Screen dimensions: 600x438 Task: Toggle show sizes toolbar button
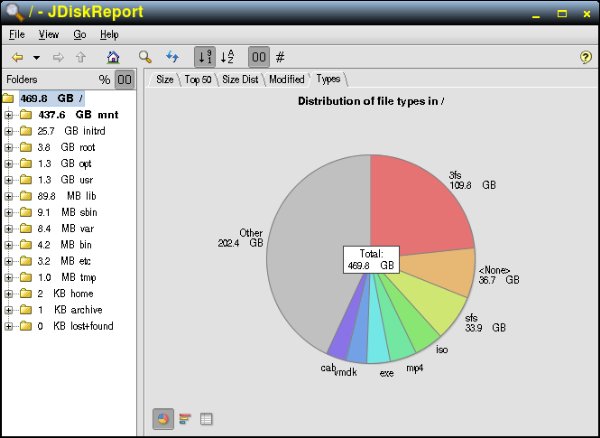pyautogui.click(x=259, y=57)
